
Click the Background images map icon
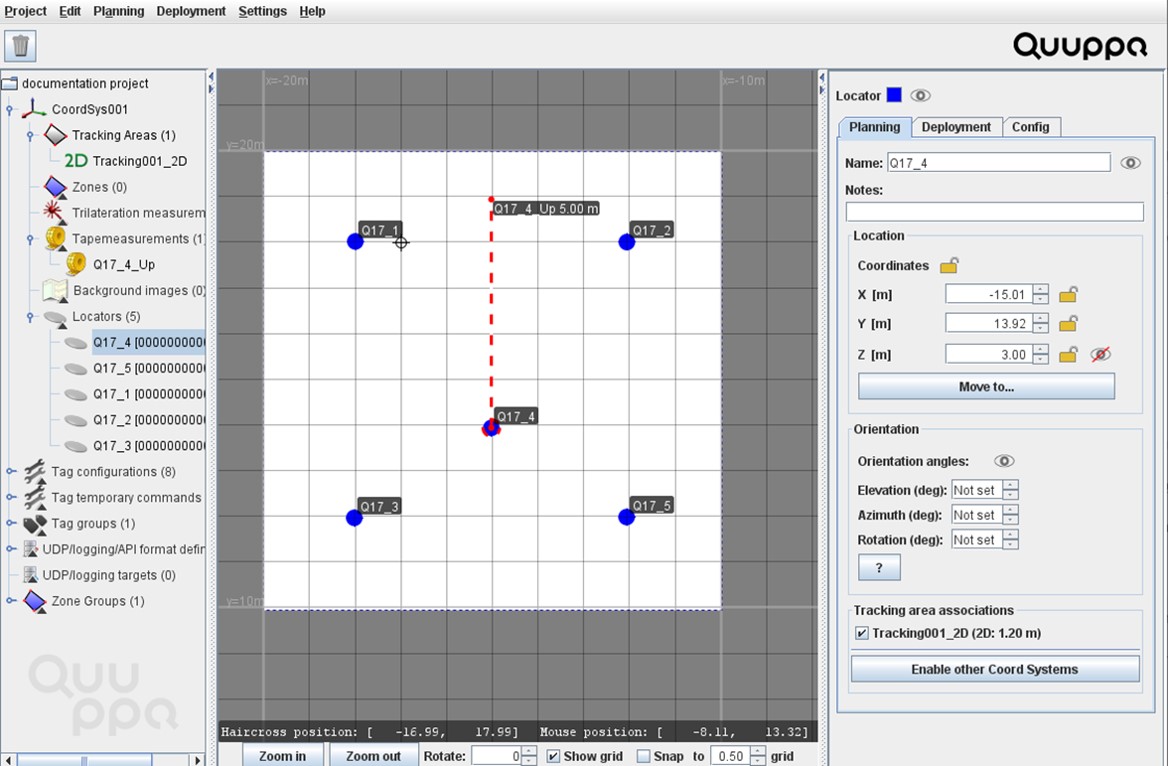55,291
